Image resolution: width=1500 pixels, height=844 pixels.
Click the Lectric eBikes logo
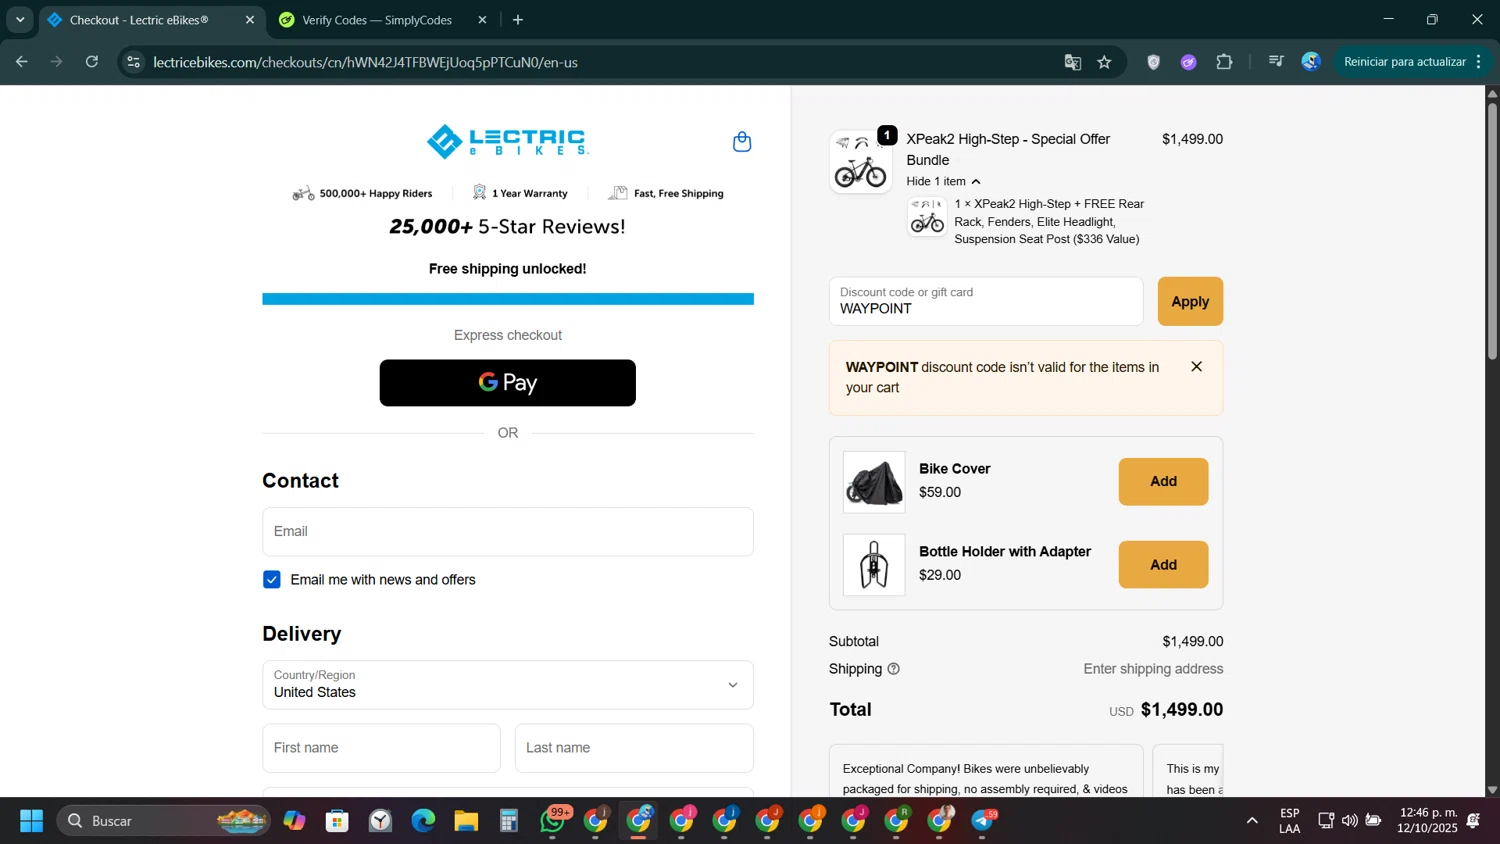508,141
